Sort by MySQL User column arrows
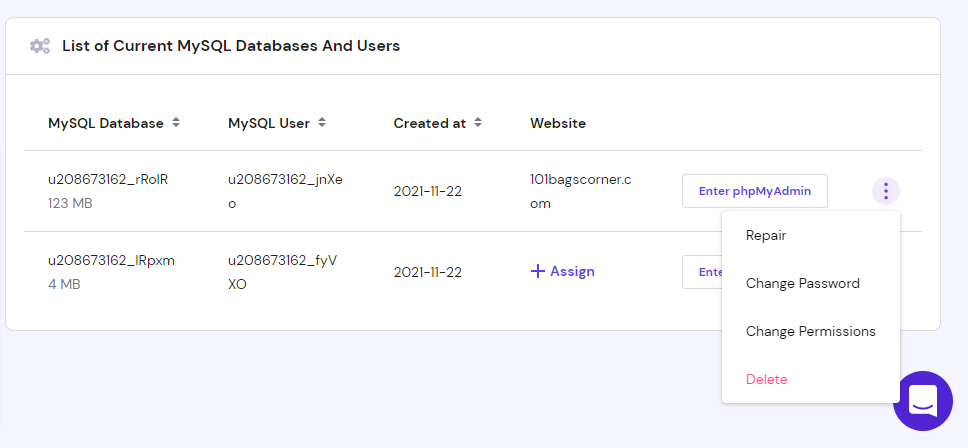 (322, 123)
